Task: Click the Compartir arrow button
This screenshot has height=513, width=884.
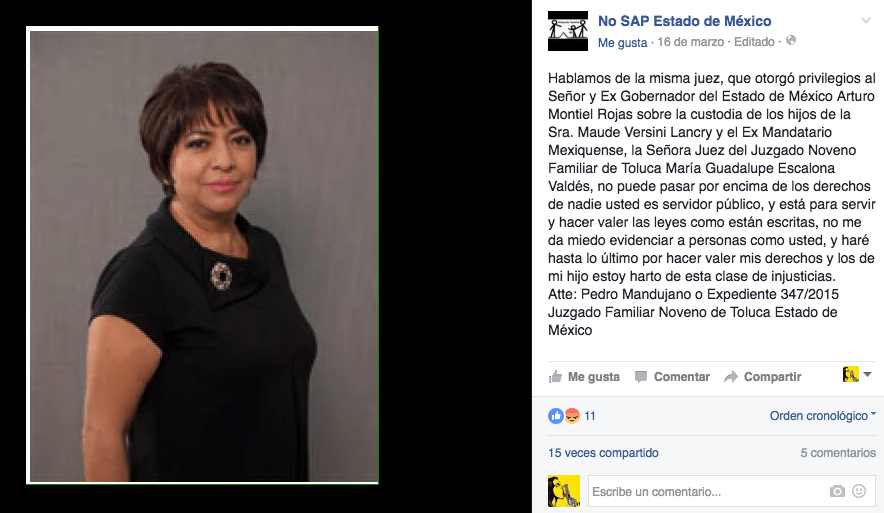Action: (x=763, y=377)
